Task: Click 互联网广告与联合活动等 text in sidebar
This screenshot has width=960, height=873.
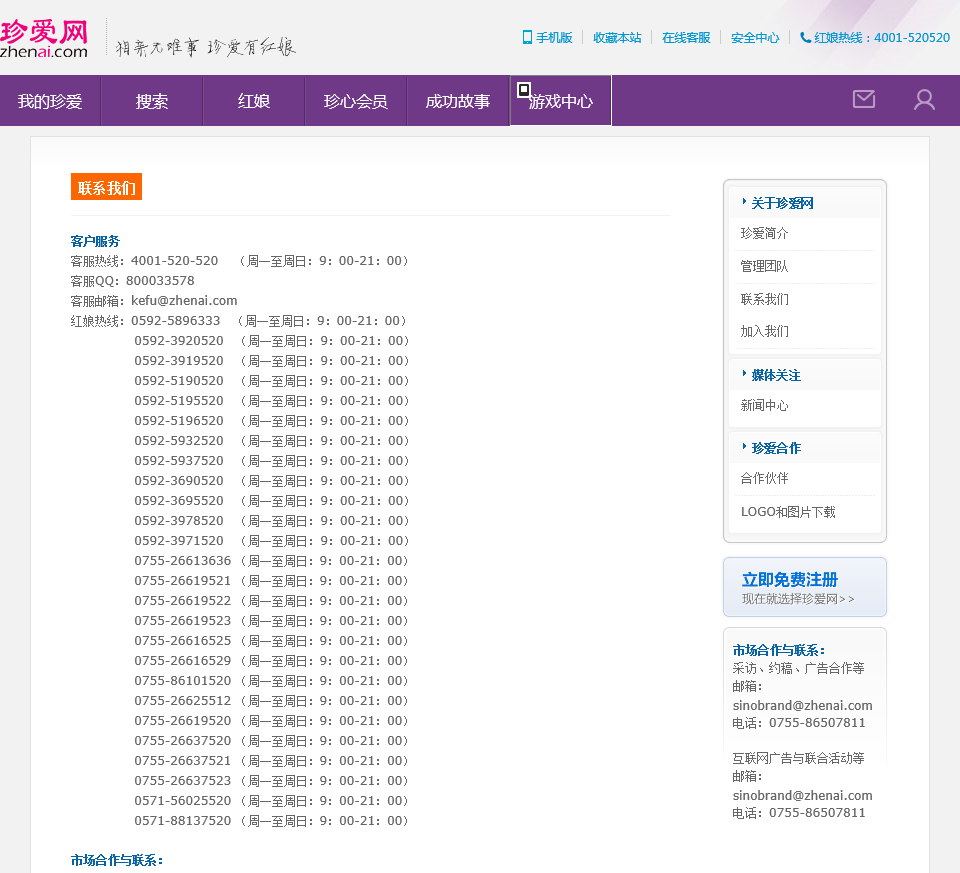Action: click(x=798, y=759)
